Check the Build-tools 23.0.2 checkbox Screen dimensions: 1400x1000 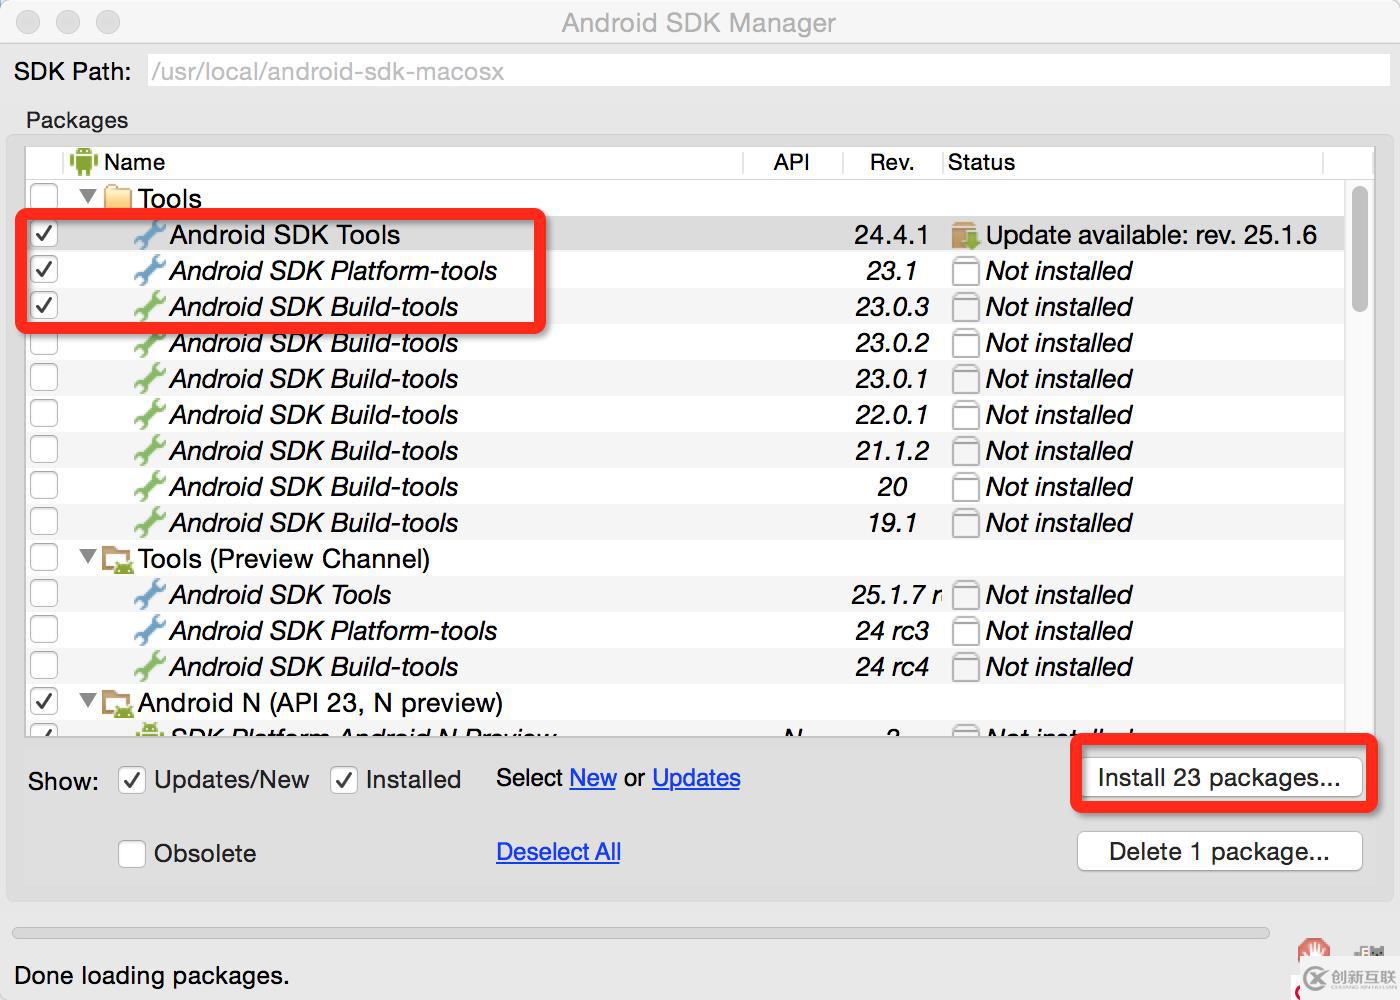[44, 344]
